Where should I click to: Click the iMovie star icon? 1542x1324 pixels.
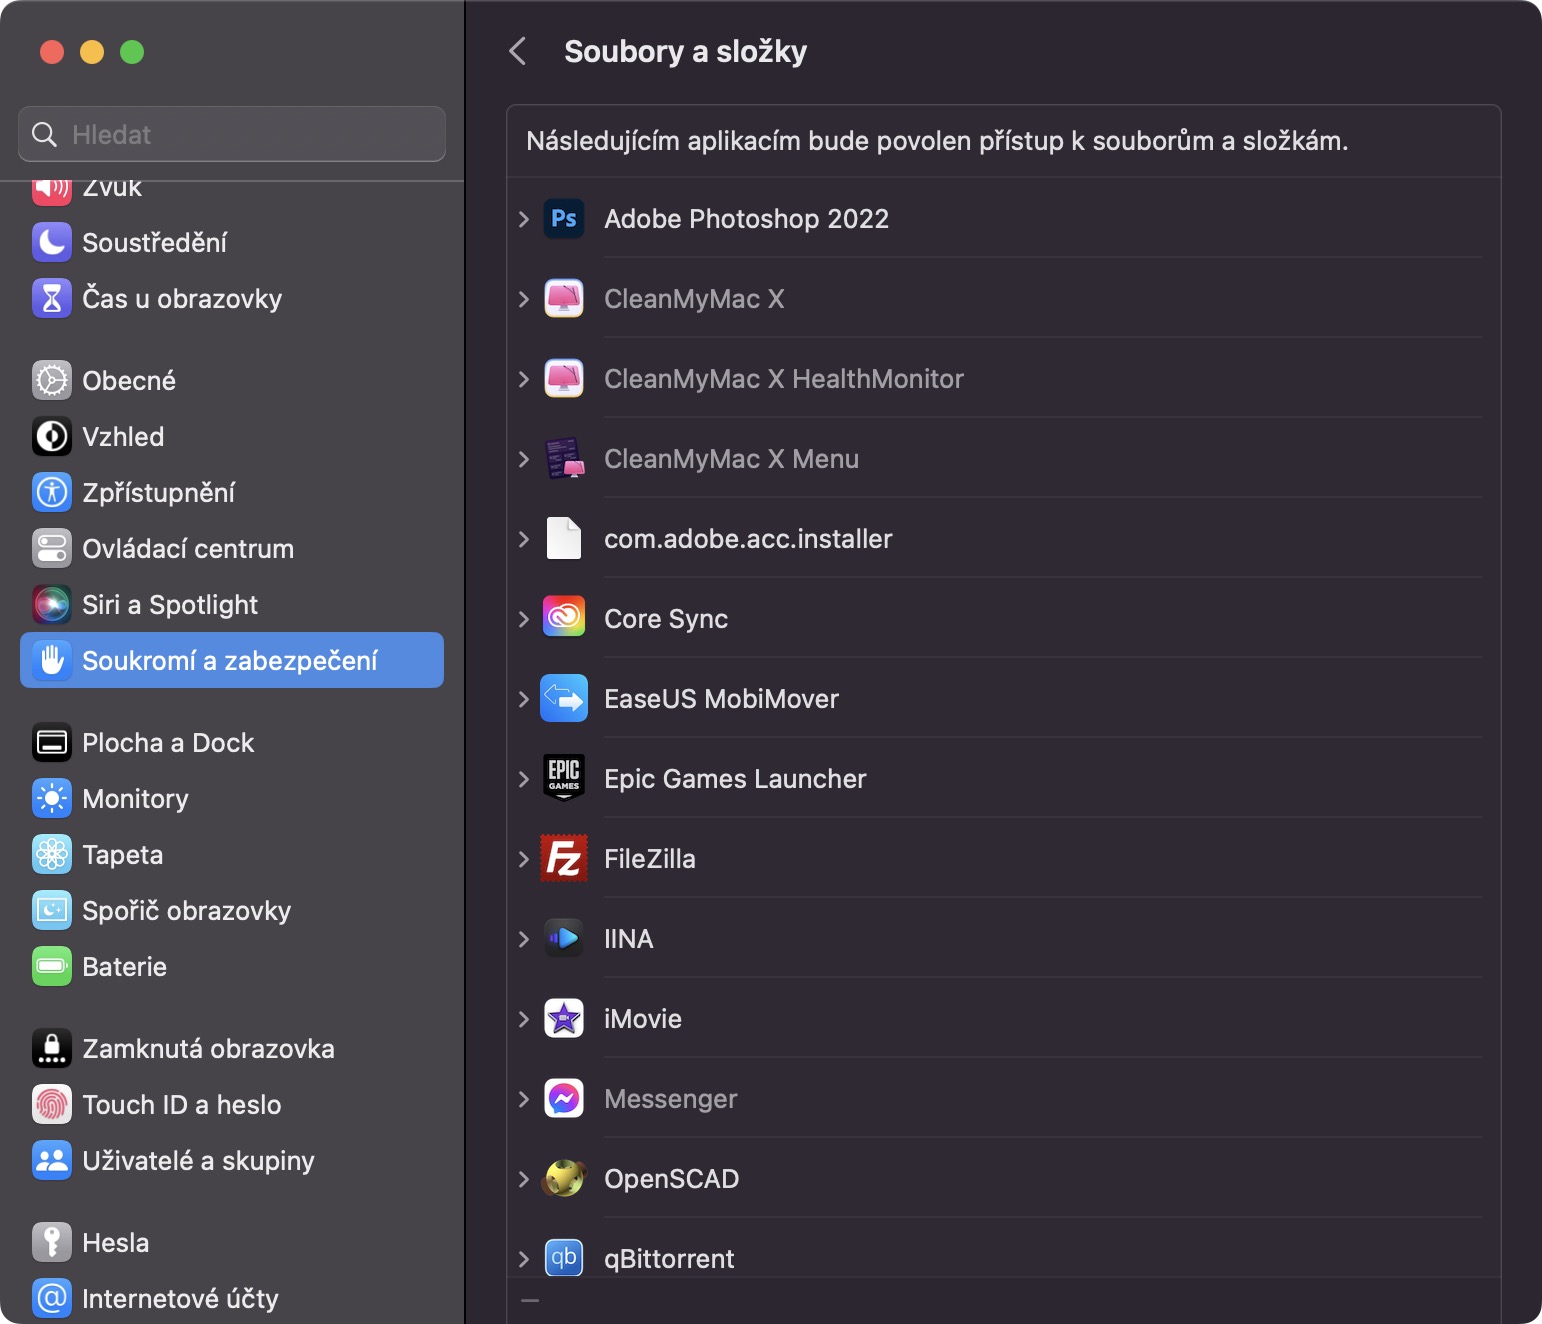[x=564, y=1019]
